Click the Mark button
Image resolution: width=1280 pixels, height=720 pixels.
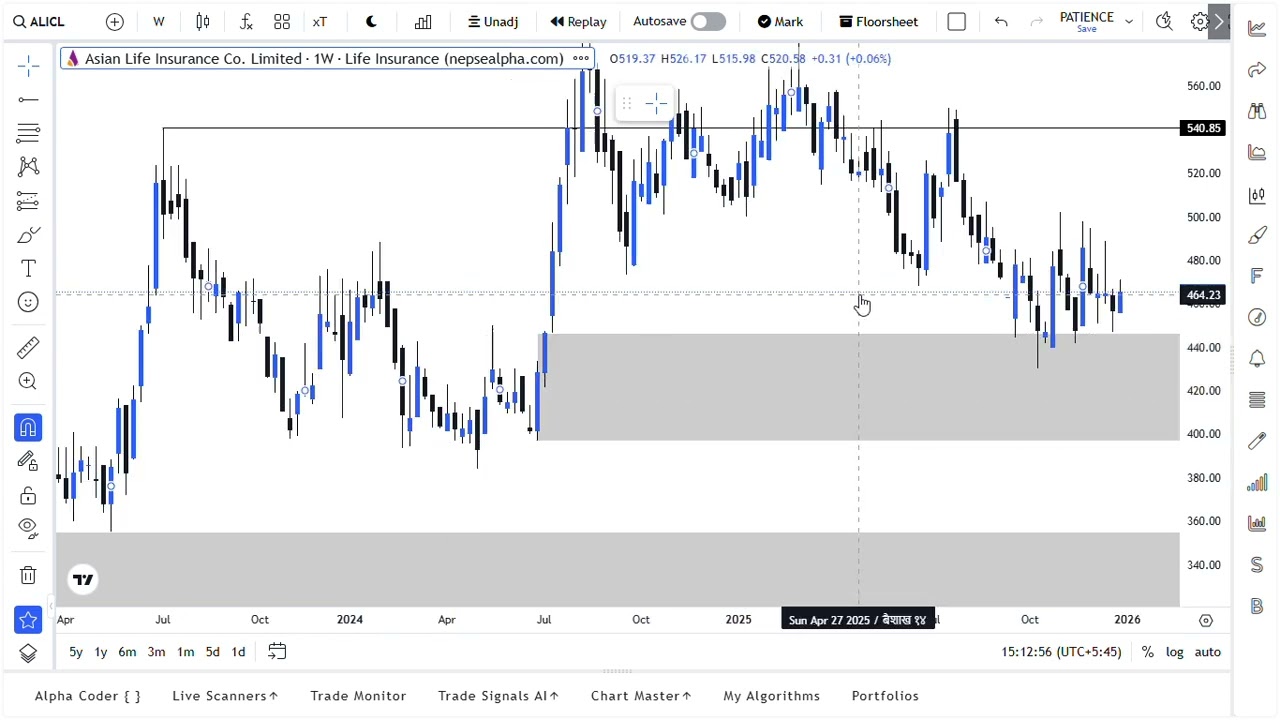pos(780,21)
